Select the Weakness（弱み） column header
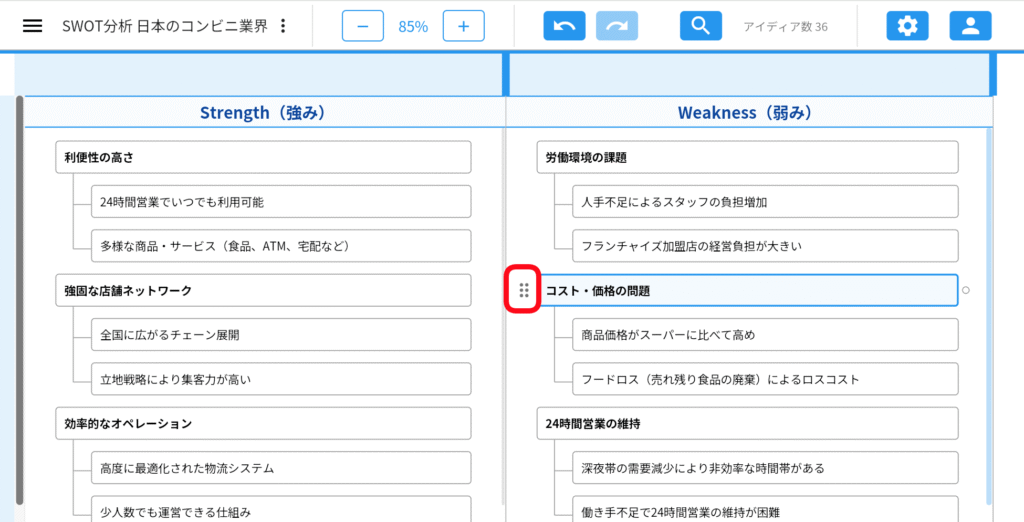The width and height of the screenshot is (1024, 522). (x=745, y=113)
